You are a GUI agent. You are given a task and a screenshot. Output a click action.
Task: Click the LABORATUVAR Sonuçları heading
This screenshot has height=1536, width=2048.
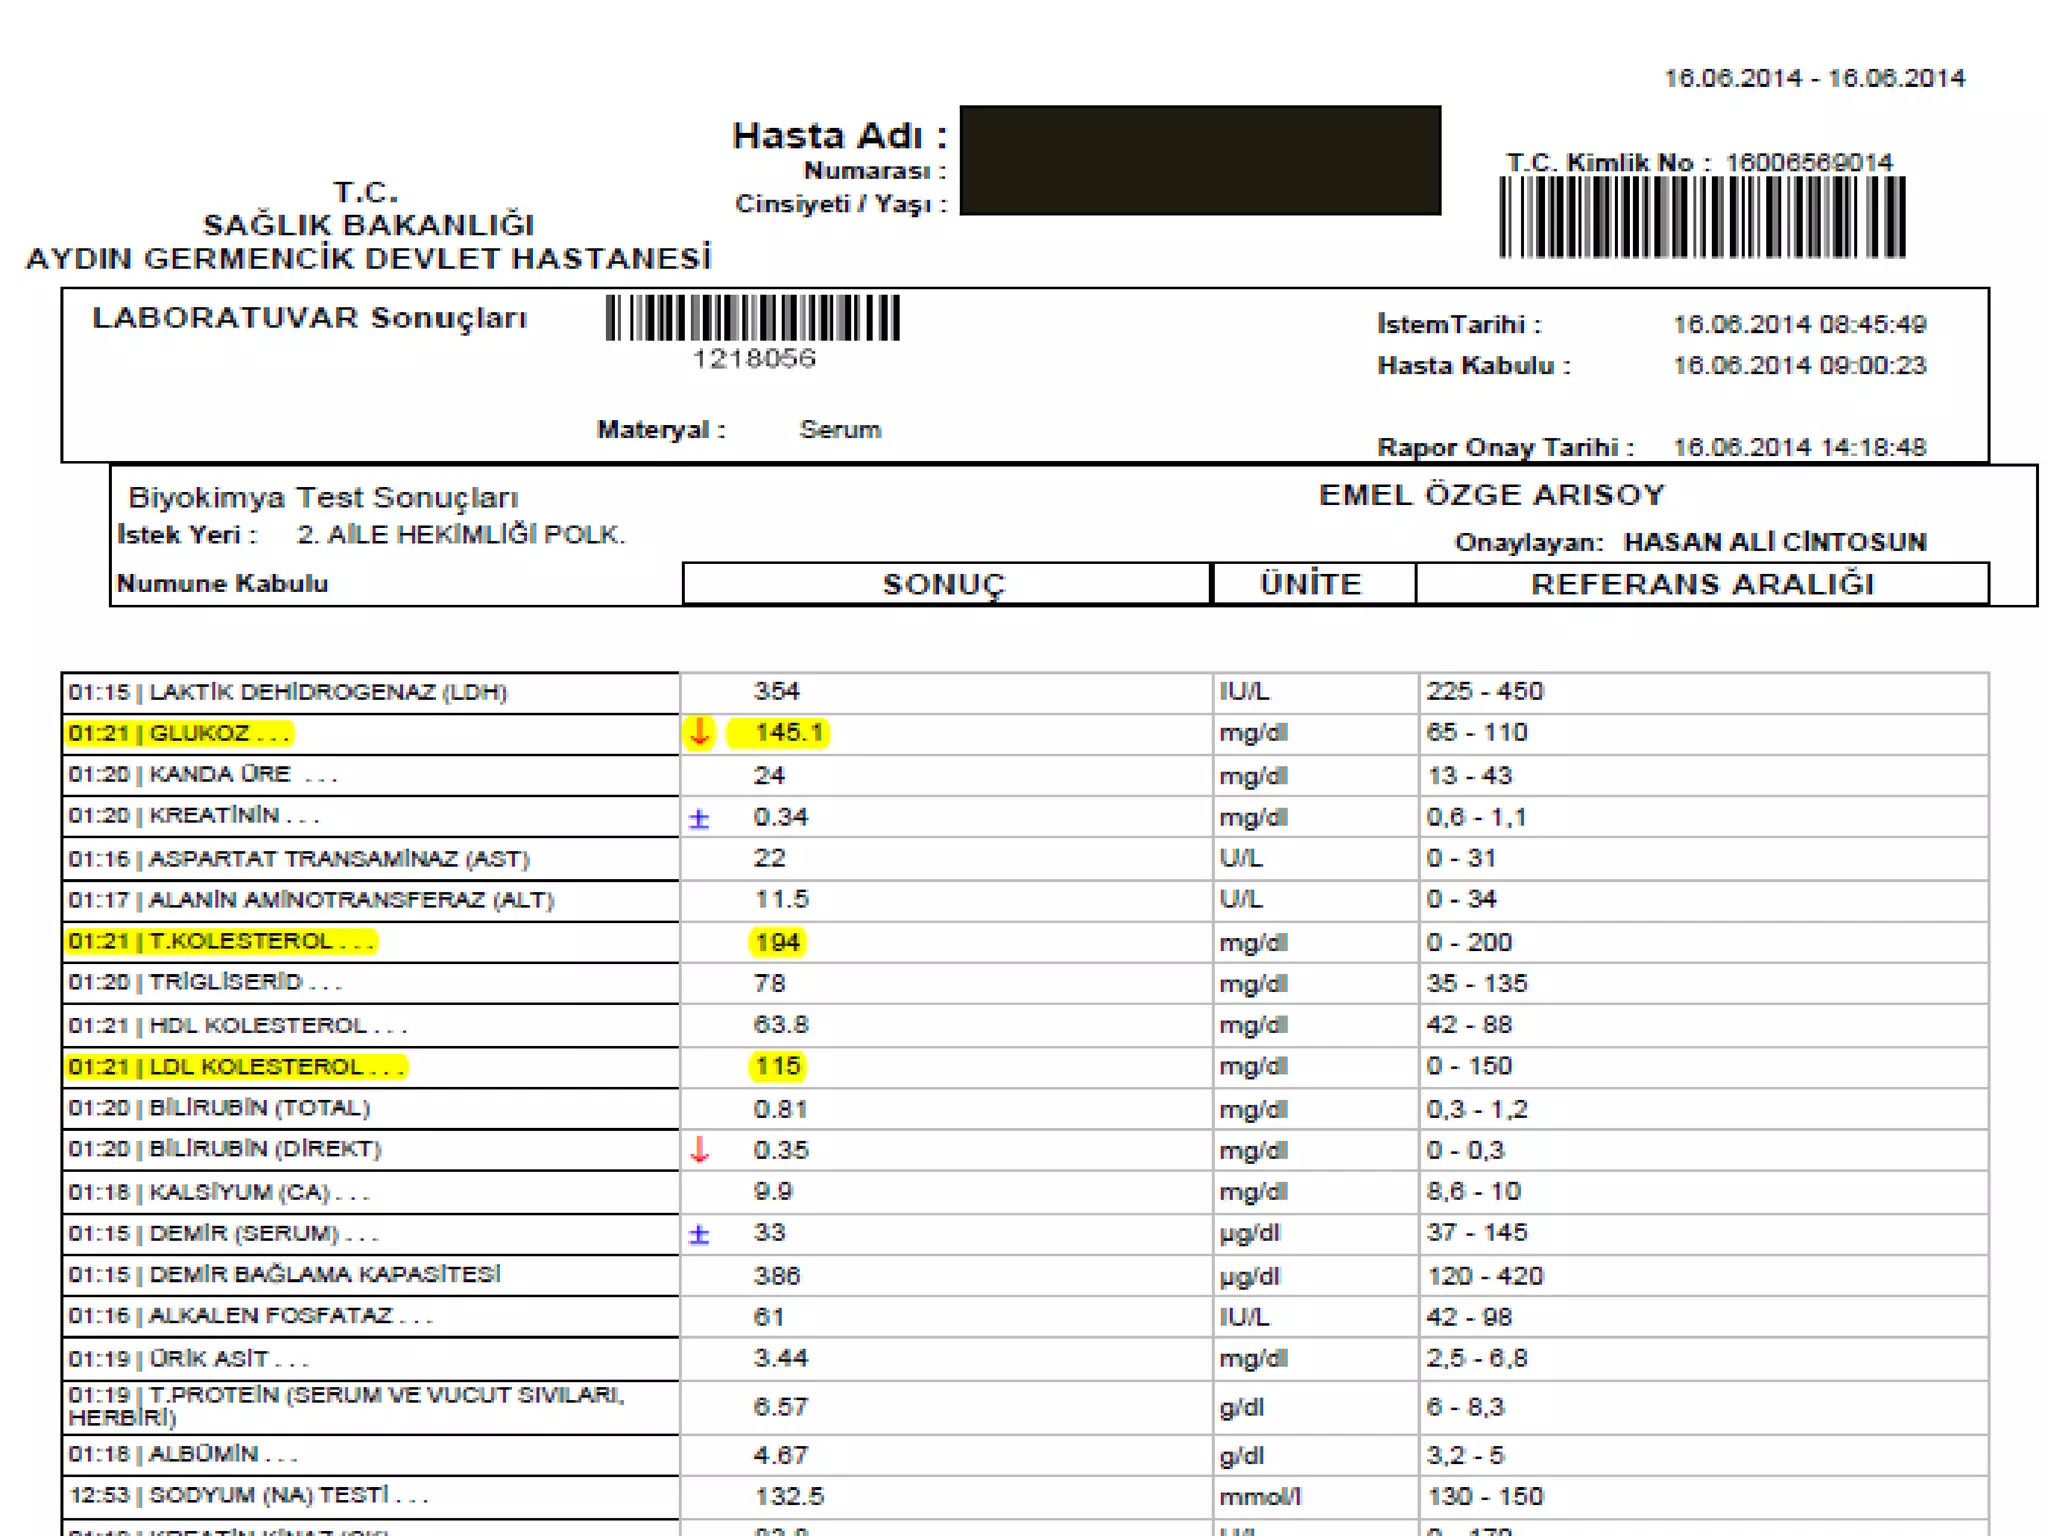pyautogui.click(x=309, y=318)
